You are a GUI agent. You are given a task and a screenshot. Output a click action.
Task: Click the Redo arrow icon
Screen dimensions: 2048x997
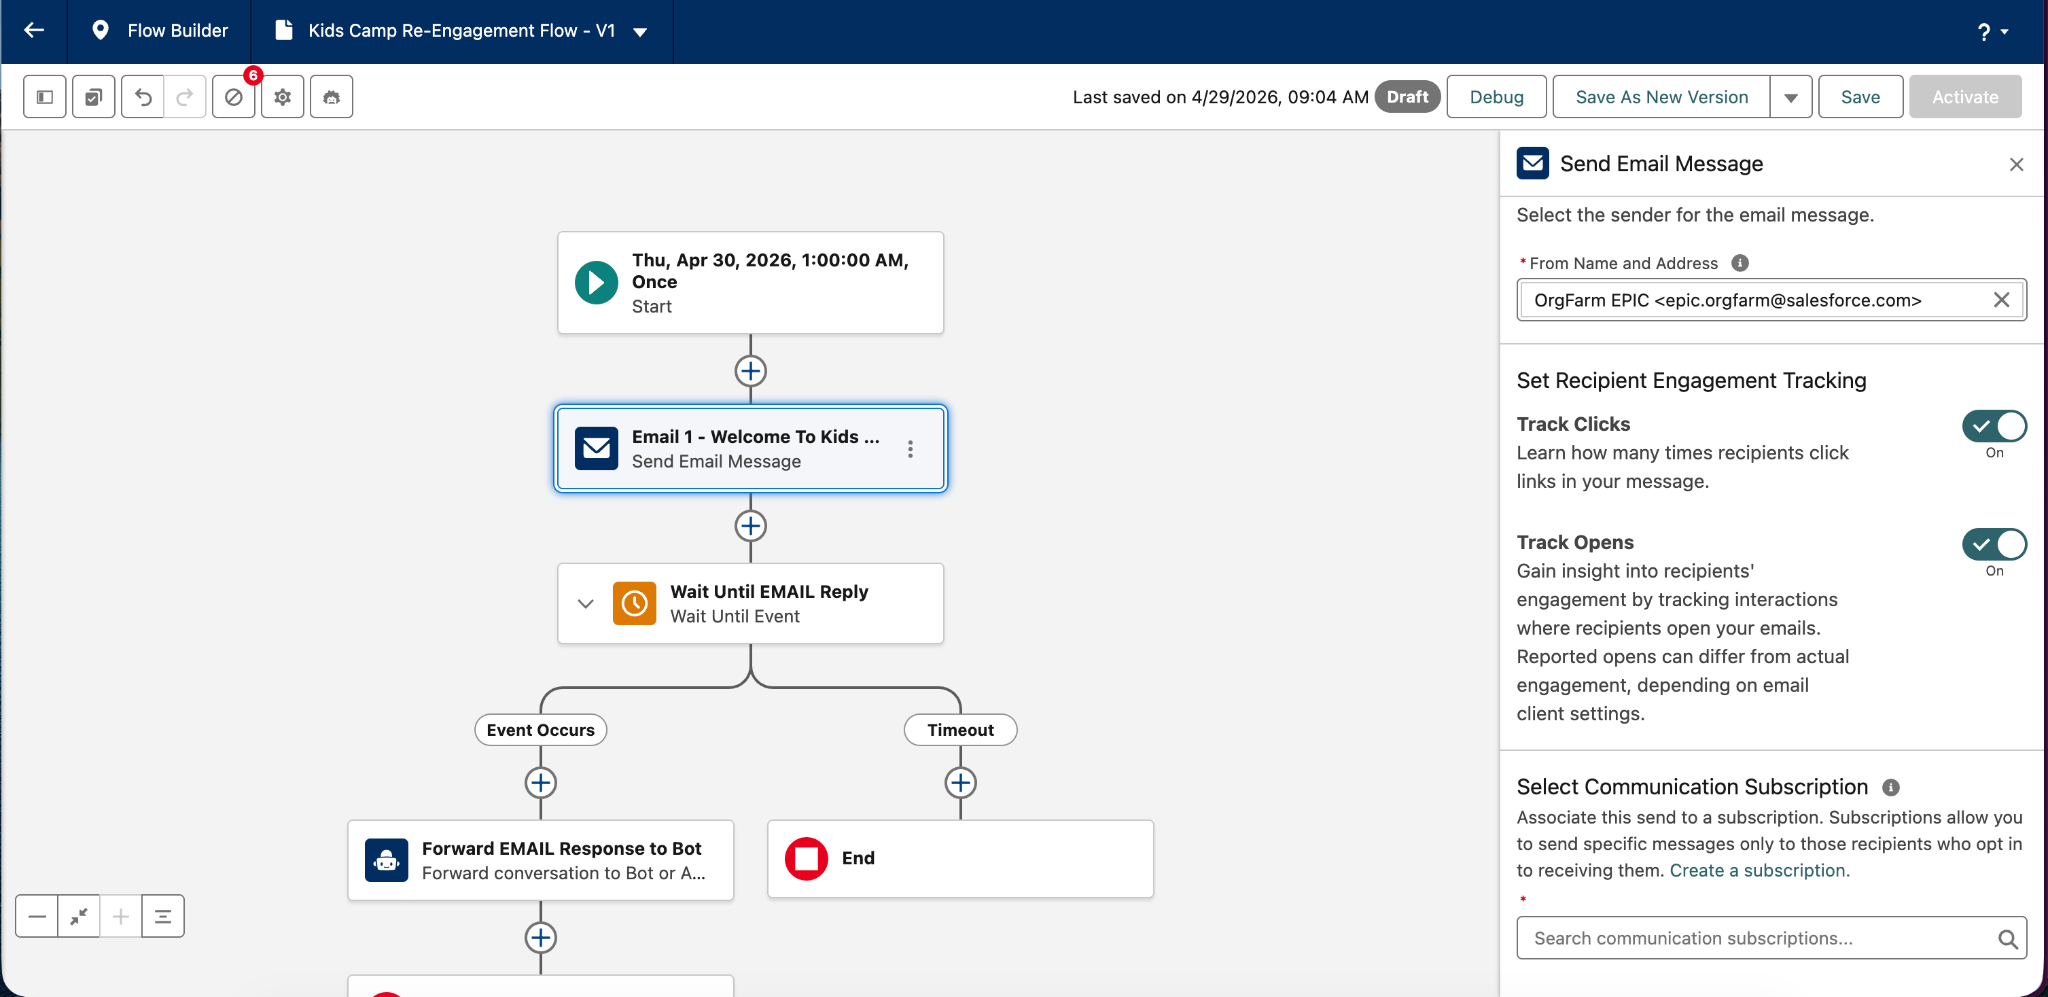[185, 97]
